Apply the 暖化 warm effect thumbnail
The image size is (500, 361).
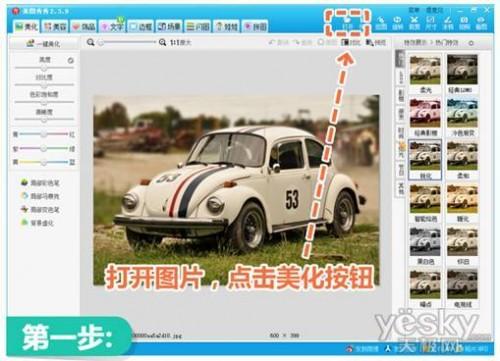click(x=462, y=199)
